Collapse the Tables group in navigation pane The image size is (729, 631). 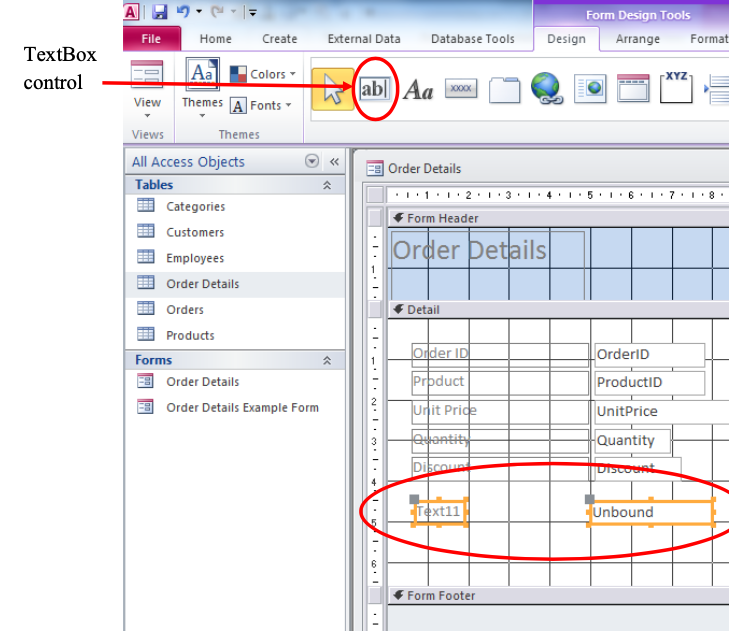pos(326,185)
